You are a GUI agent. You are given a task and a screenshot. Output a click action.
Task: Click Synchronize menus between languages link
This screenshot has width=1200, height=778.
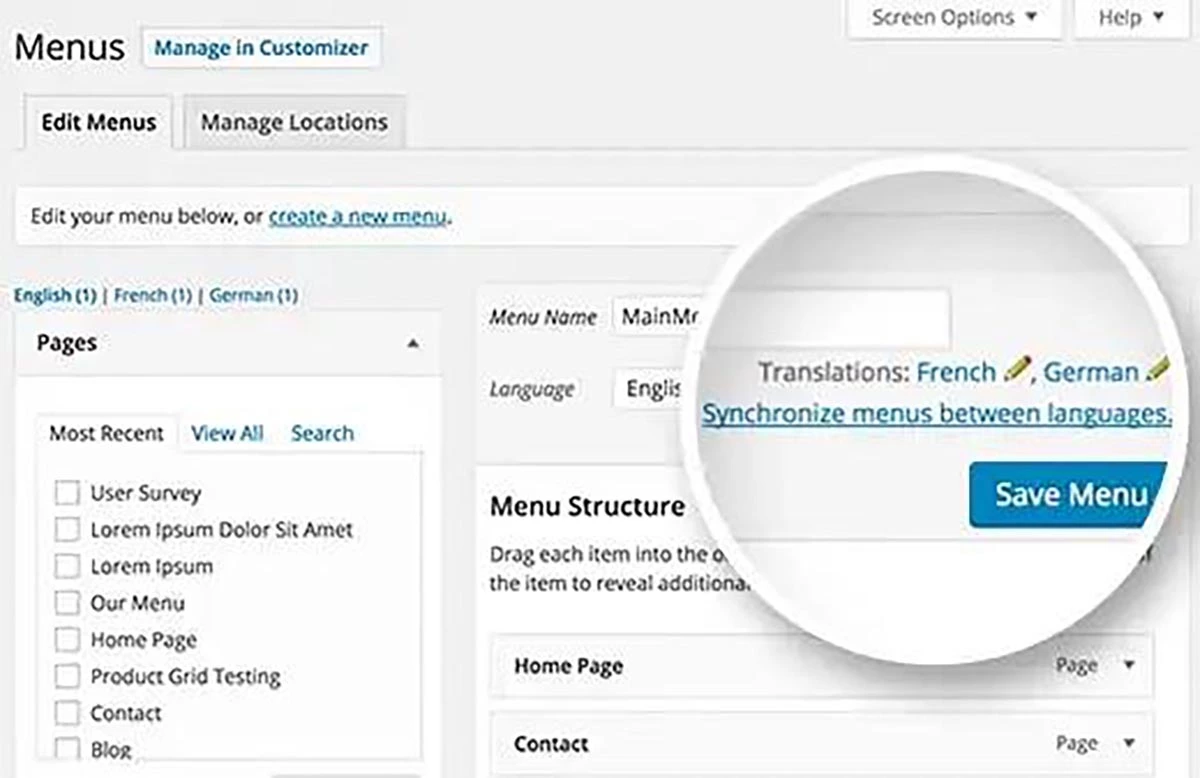click(x=936, y=413)
